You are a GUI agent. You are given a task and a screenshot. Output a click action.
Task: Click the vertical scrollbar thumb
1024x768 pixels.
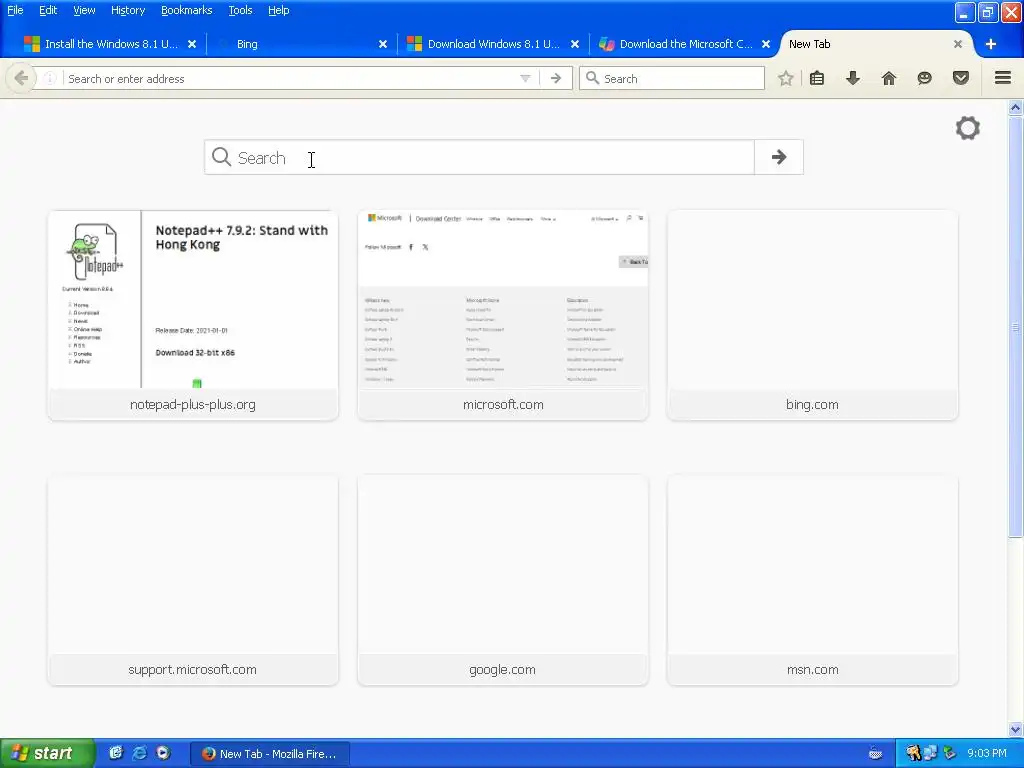coord(1015,327)
